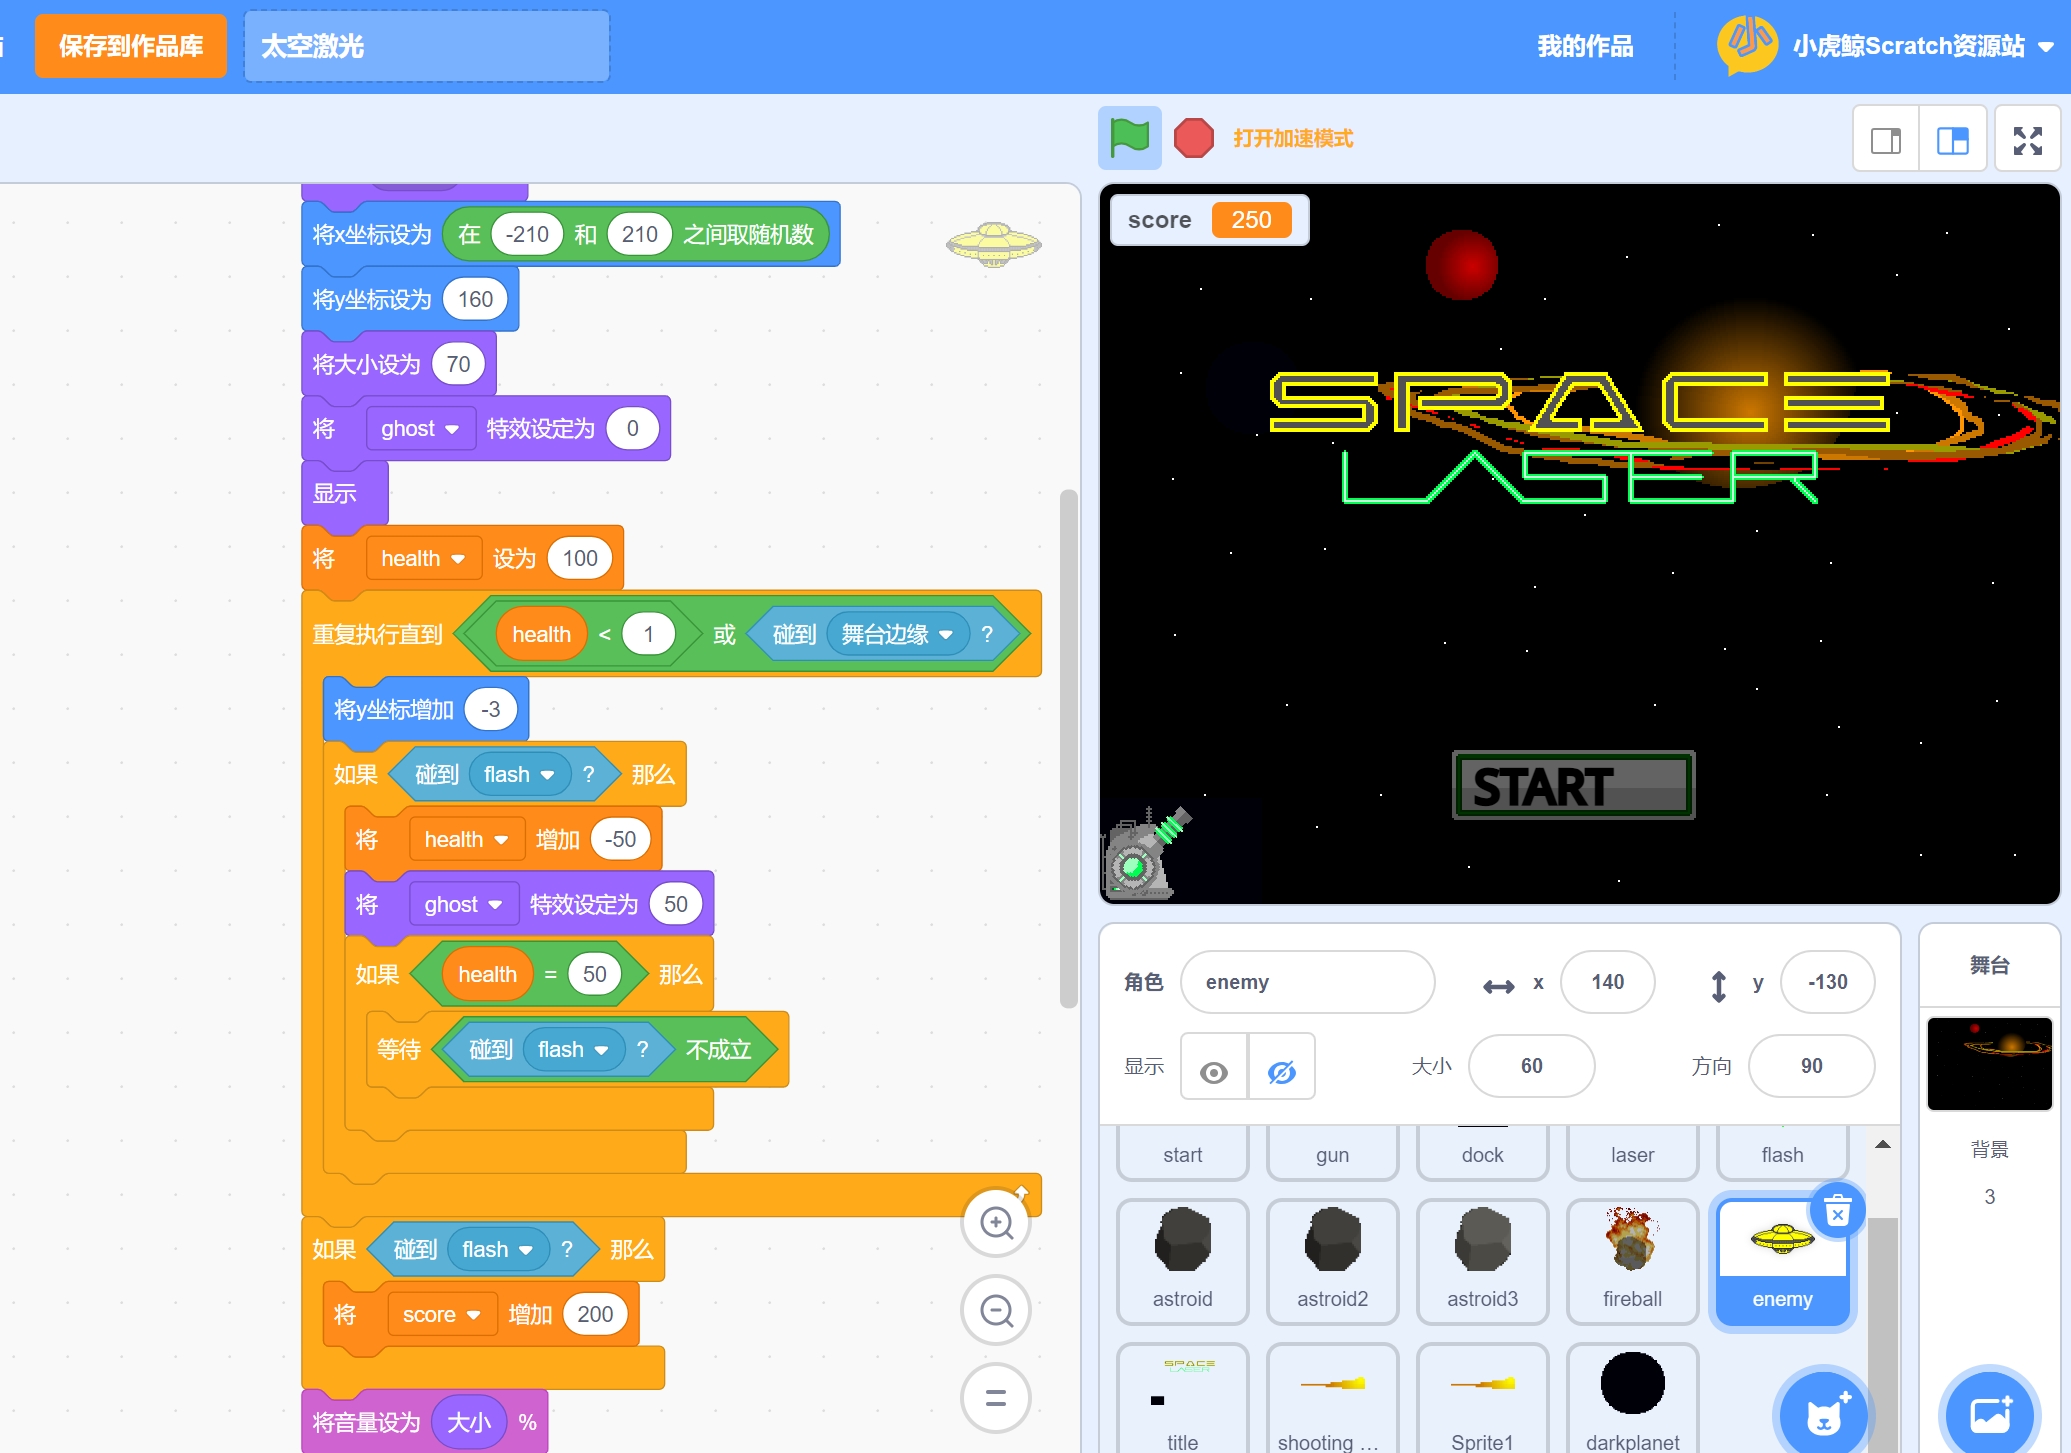Zoom in on the code workspace

(996, 1222)
